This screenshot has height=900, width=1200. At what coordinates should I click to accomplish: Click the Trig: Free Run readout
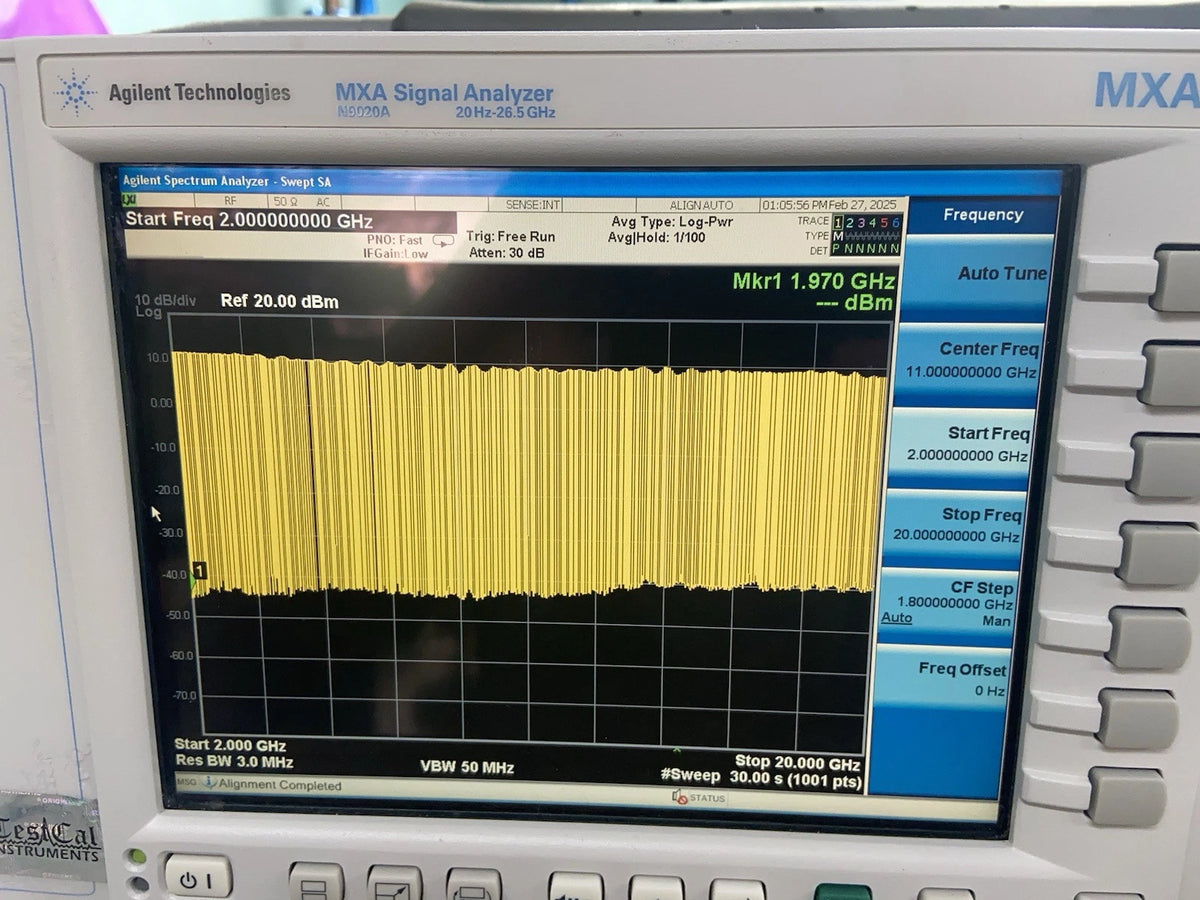(510, 237)
